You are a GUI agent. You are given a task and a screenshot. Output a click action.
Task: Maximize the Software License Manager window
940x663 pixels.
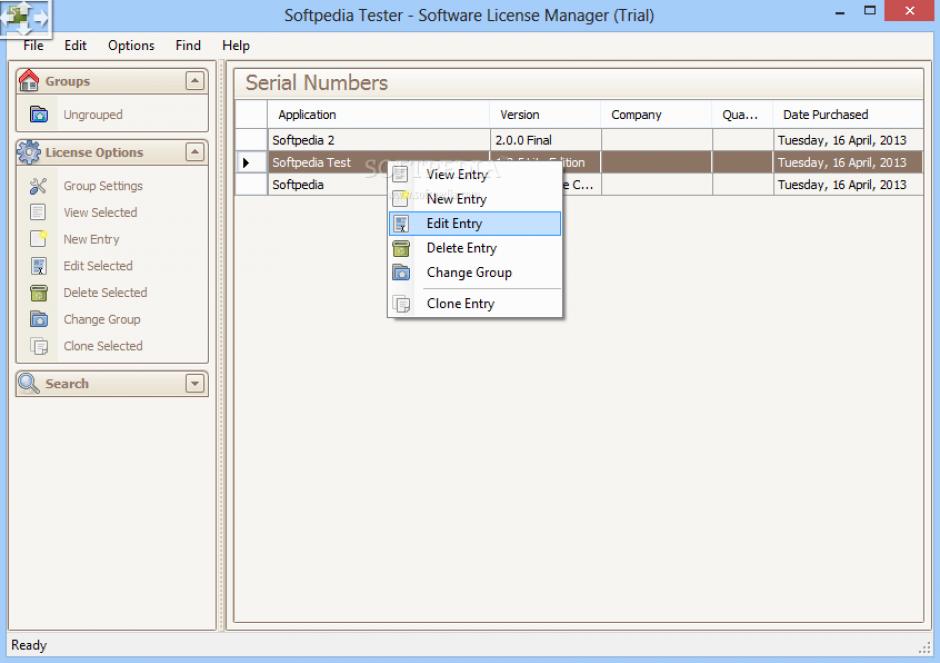870,11
